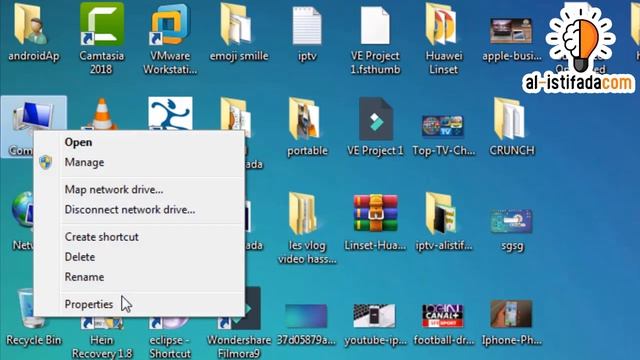The image size is (640, 360).
Task: Select the 37d05879a... image file
Action: [306, 316]
